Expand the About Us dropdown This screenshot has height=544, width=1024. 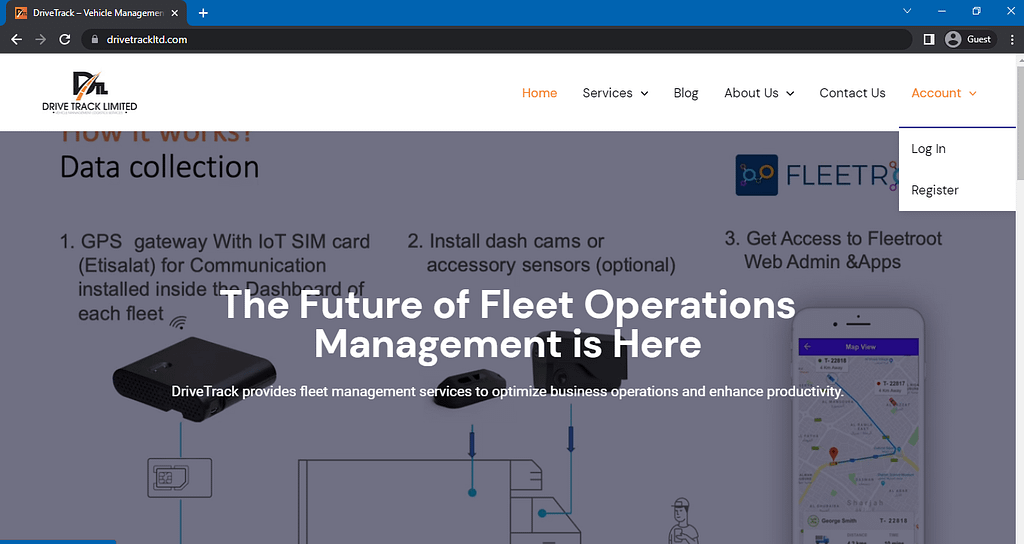[x=759, y=93]
